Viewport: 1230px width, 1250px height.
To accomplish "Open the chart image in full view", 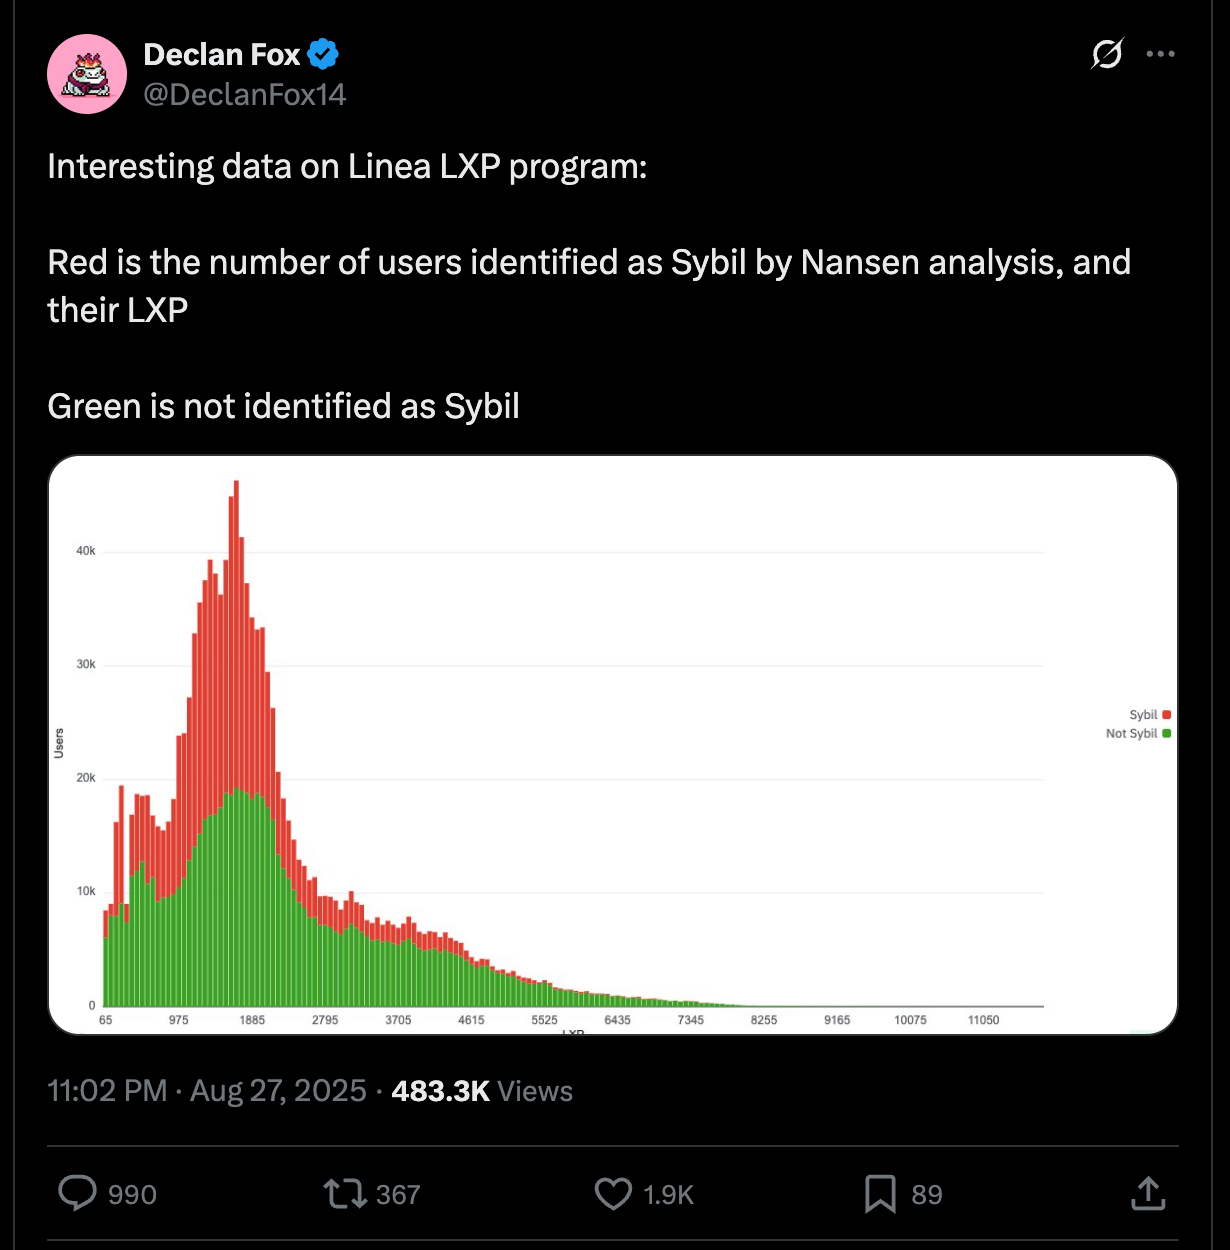I will click(x=613, y=745).
